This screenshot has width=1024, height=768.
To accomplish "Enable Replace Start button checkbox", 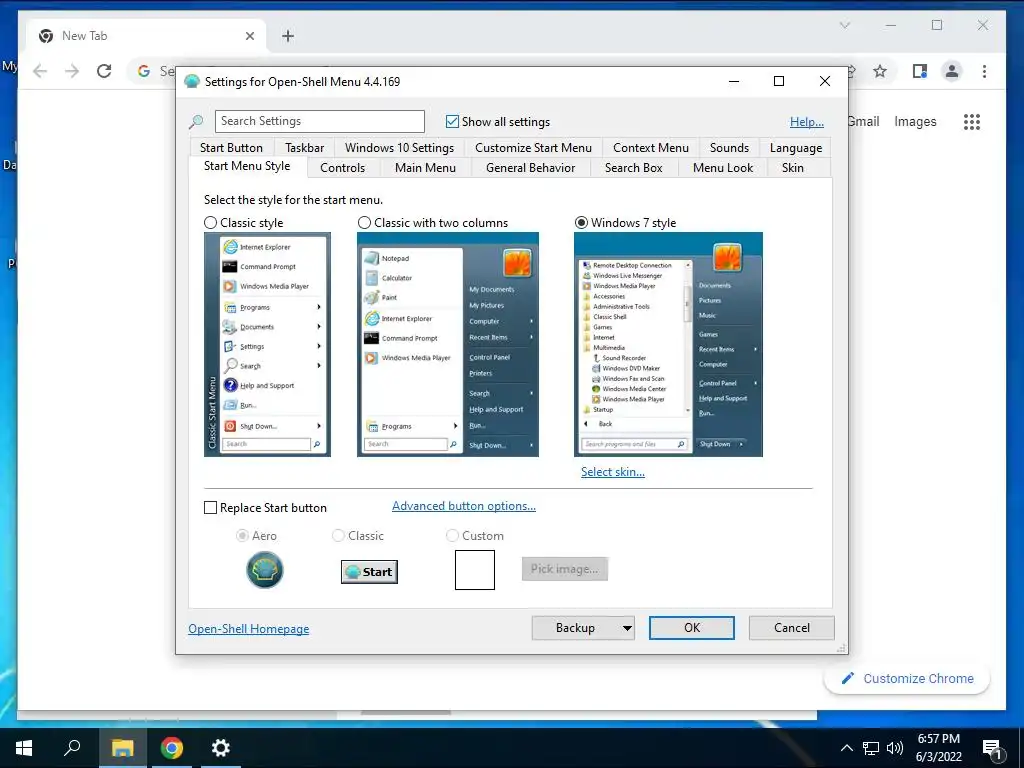I will click(x=210, y=507).
